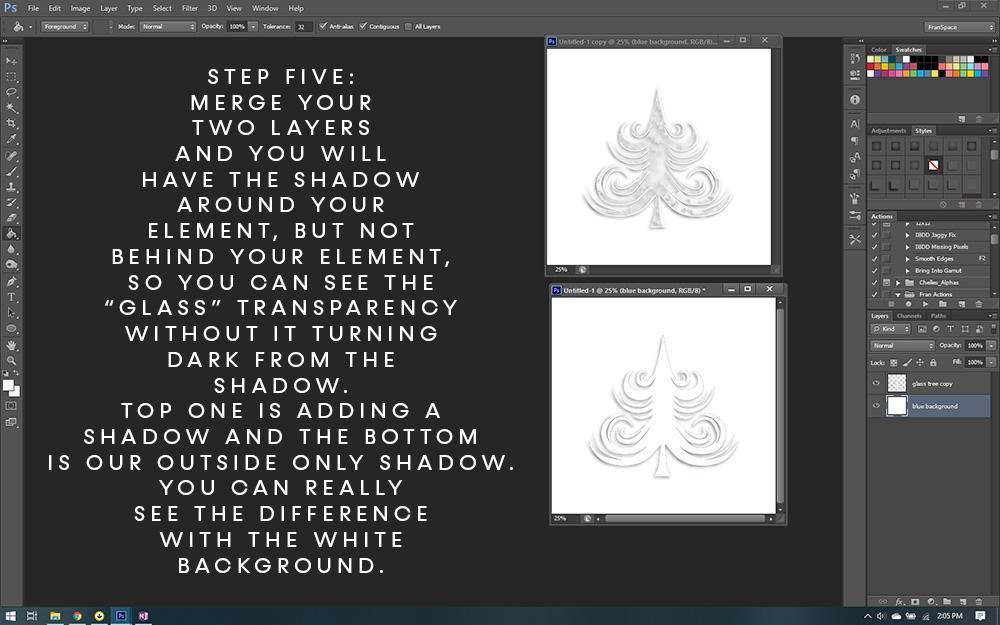This screenshot has width=1000, height=625.
Task: Collapse the Fran Actions set
Action: 898,295
